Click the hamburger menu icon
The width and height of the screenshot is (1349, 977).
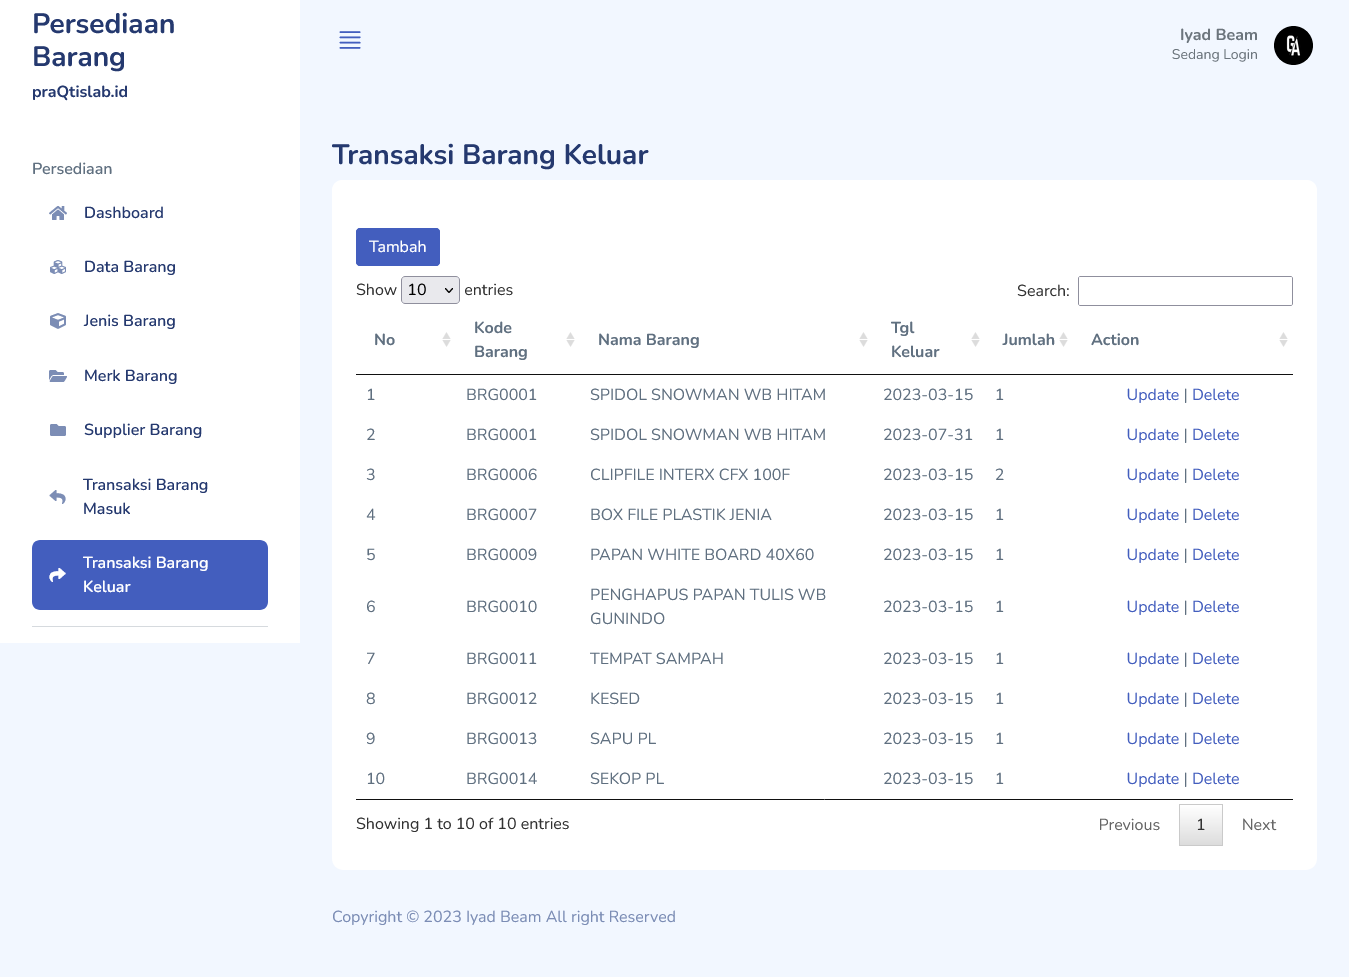(350, 40)
